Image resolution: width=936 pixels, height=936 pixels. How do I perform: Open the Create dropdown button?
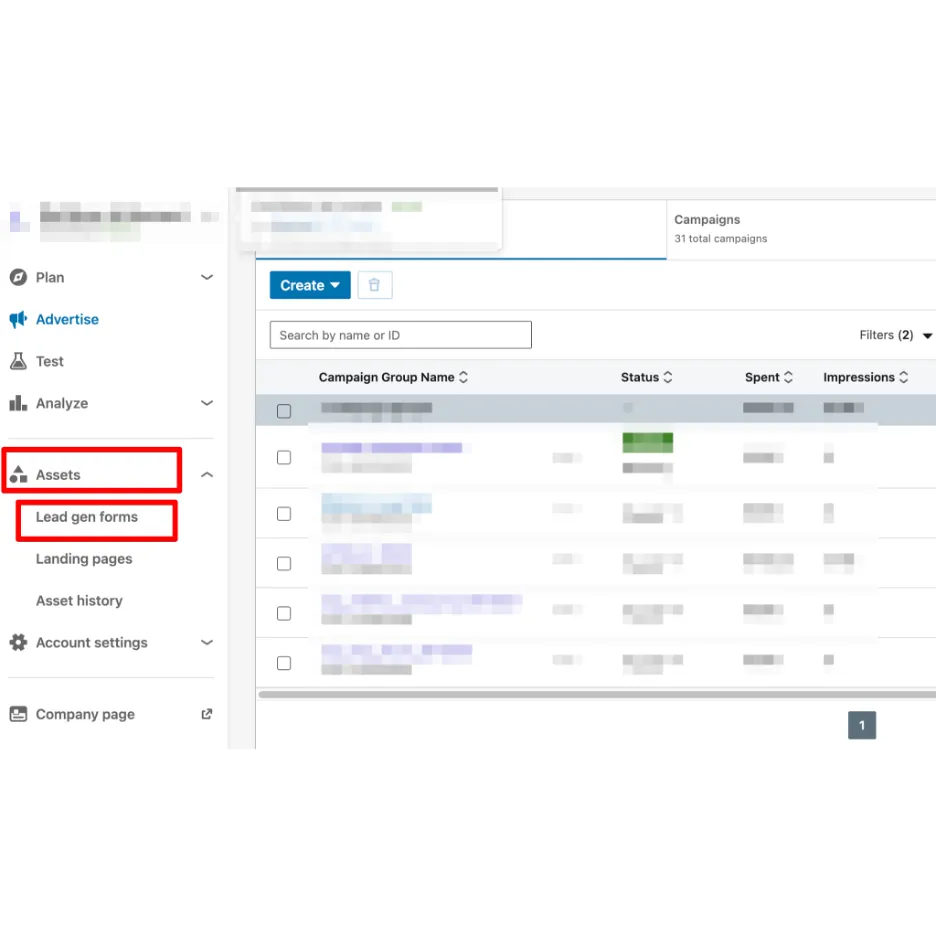pyautogui.click(x=310, y=285)
